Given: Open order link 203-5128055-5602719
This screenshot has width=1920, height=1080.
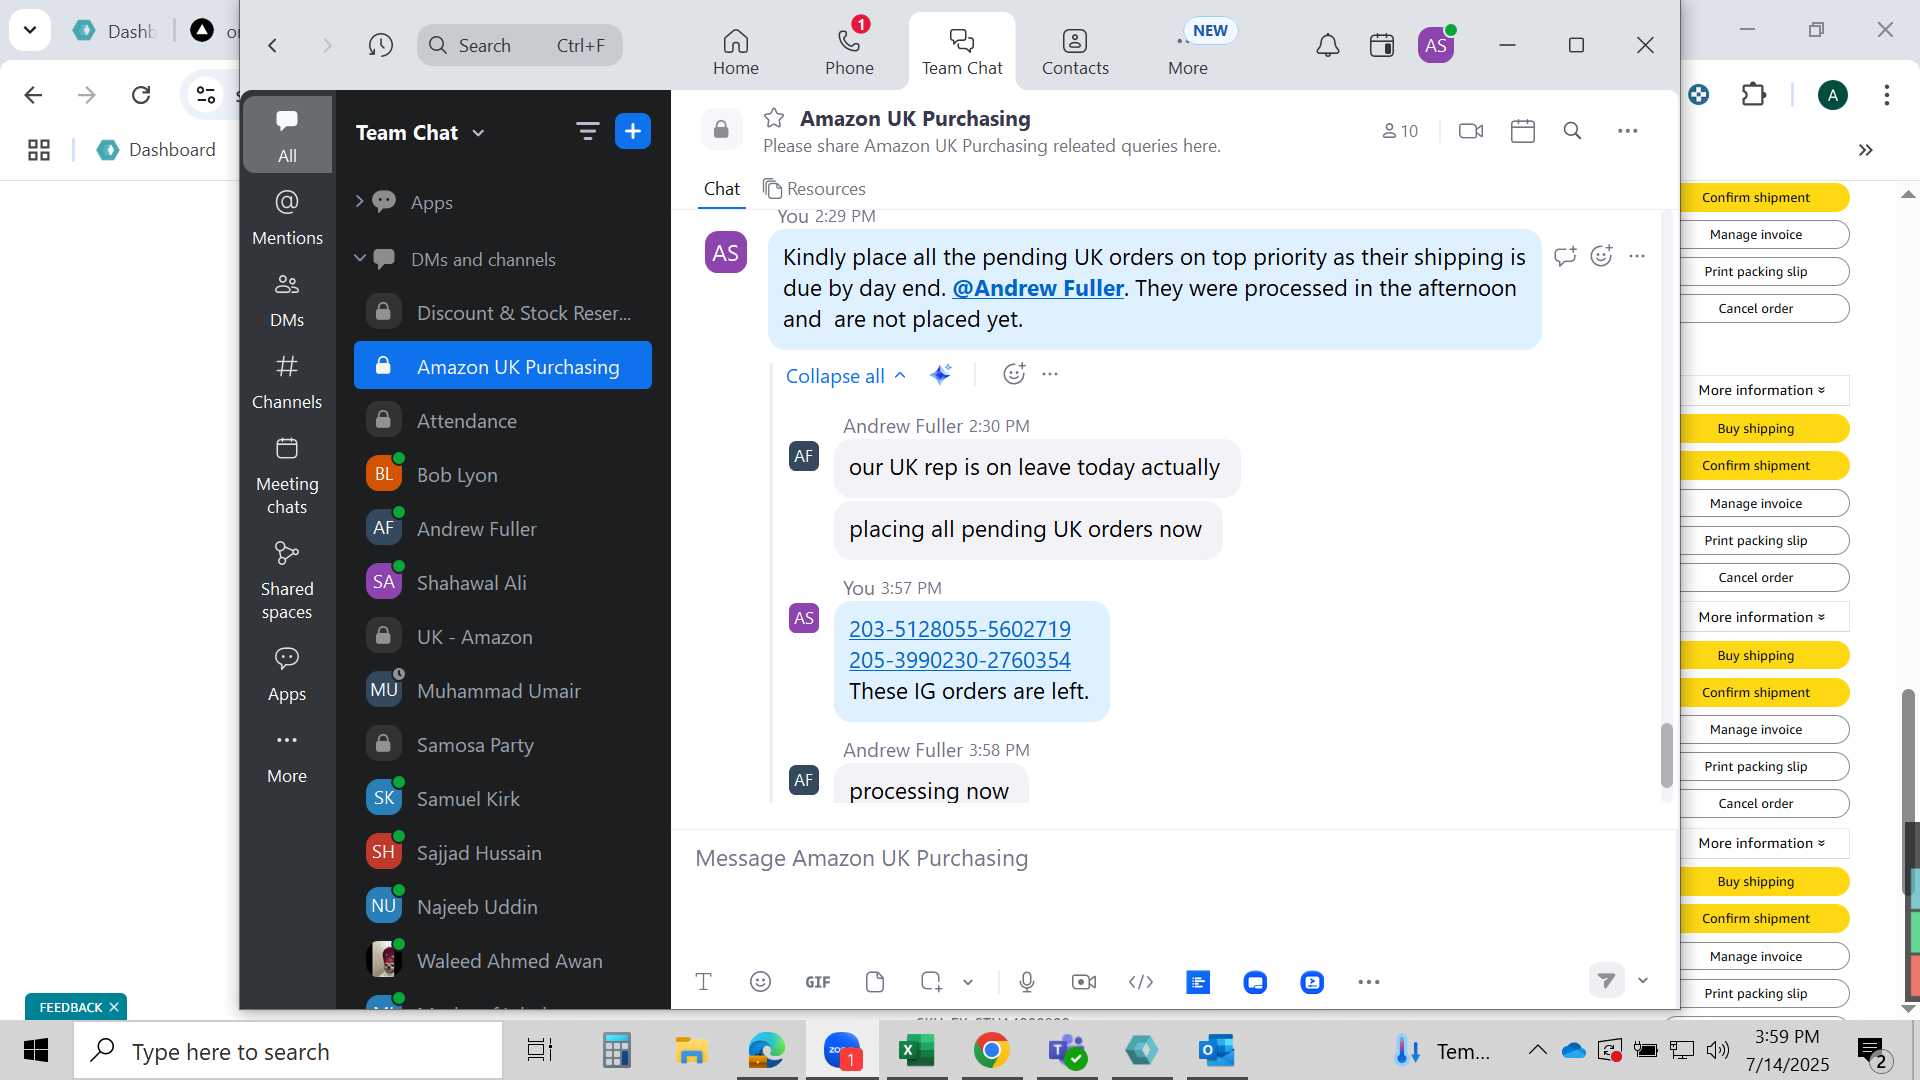Looking at the screenshot, I should (960, 629).
